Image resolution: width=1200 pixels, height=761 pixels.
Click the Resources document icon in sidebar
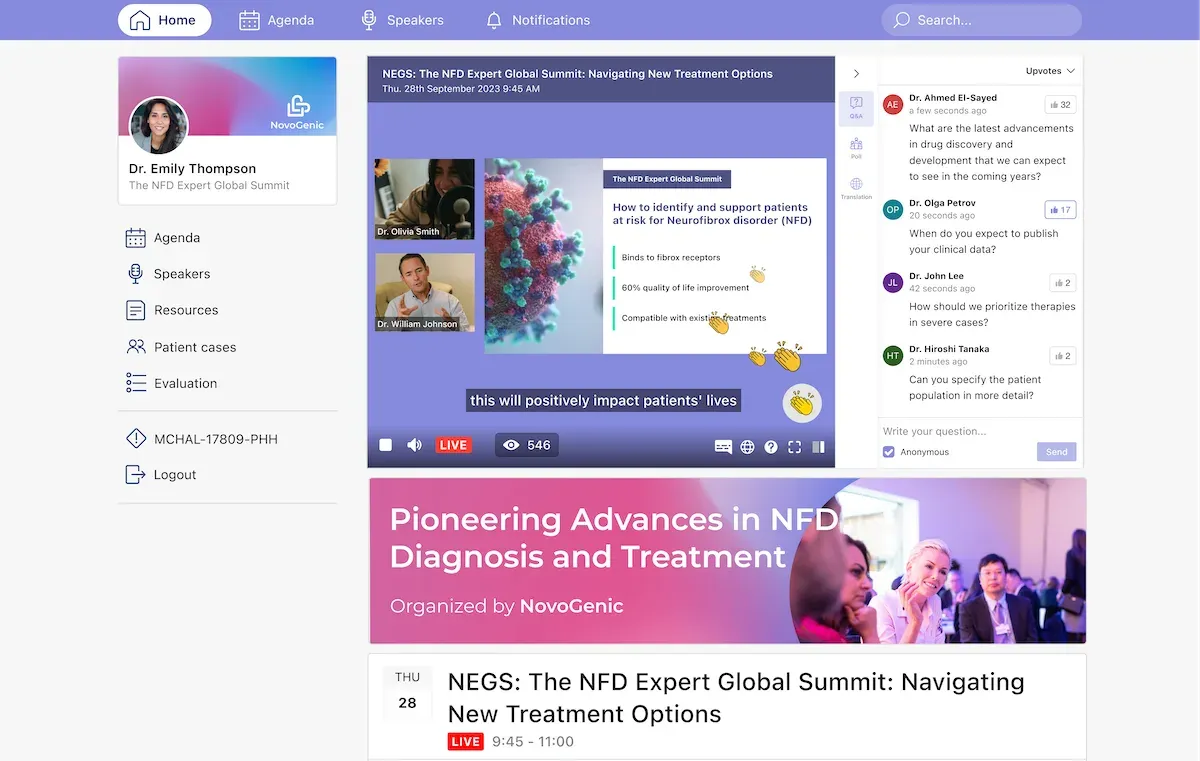coord(136,310)
